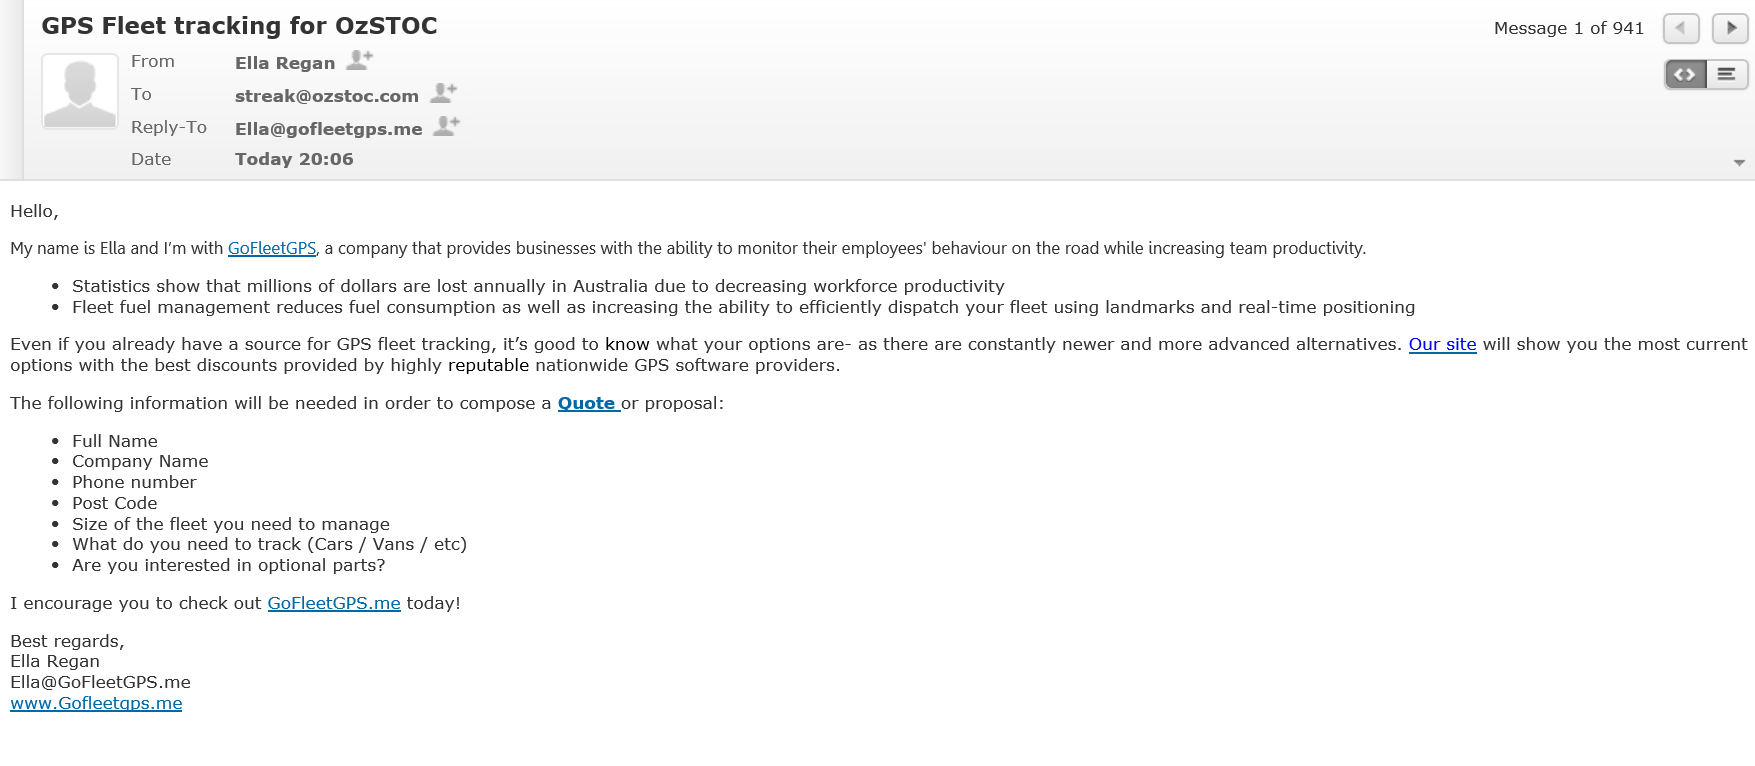1755x766 pixels.
Task: Open the GoFleetGPS link in the intro sentence
Action: pyautogui.click(x=272, y=249)
